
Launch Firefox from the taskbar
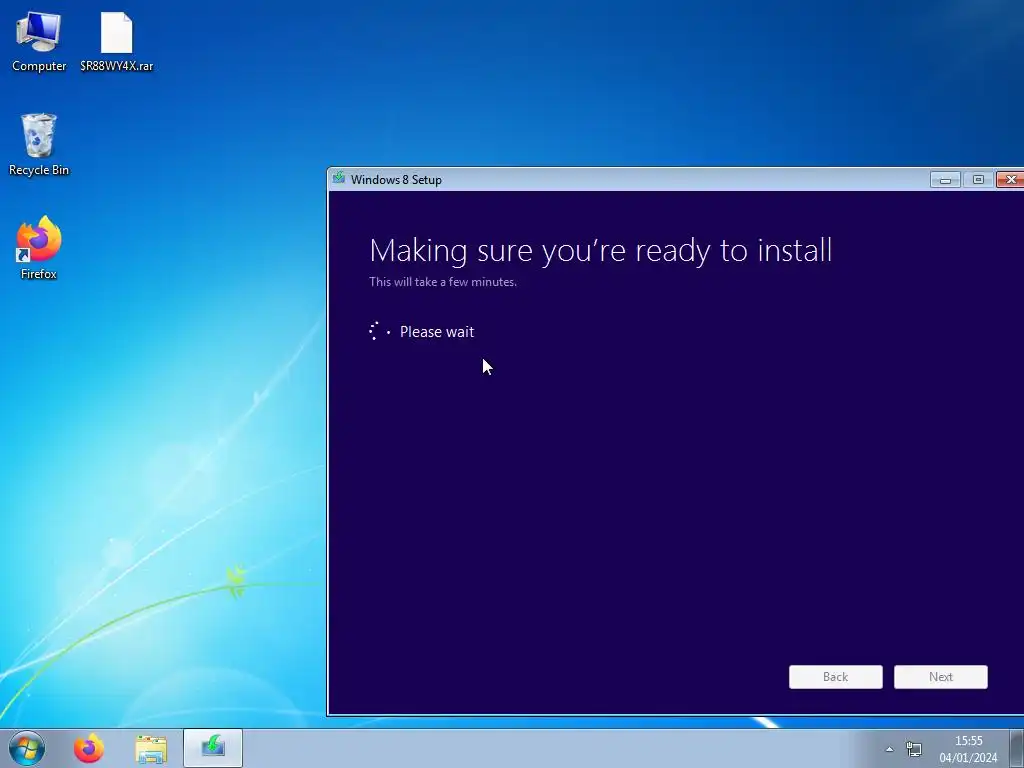(89, 748)
